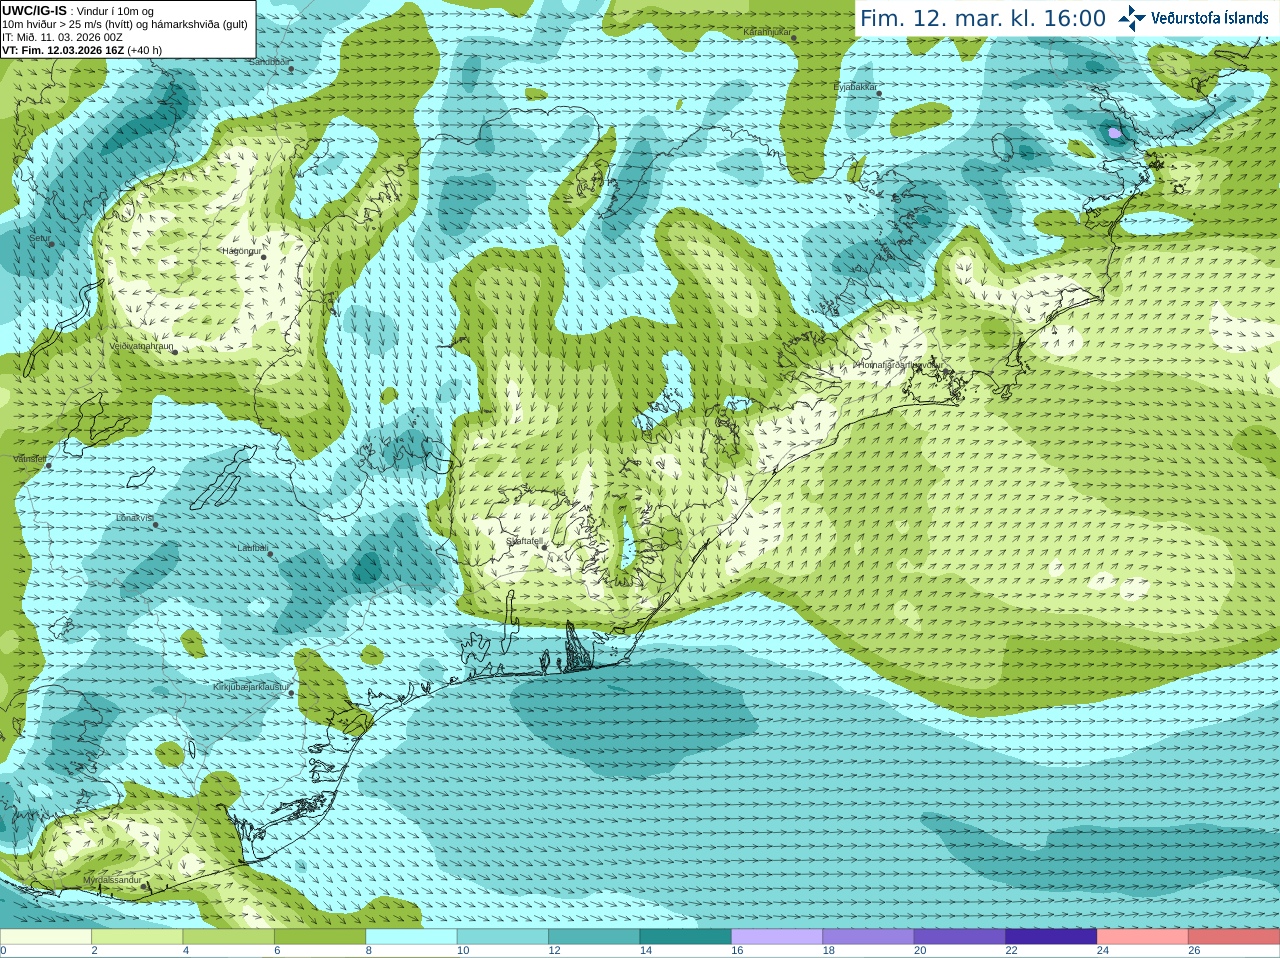Click the Kirkjubæjarklaustur station marker
Image resolution: width=1280 pixels, height=958 pixels.
click(292, 693)
